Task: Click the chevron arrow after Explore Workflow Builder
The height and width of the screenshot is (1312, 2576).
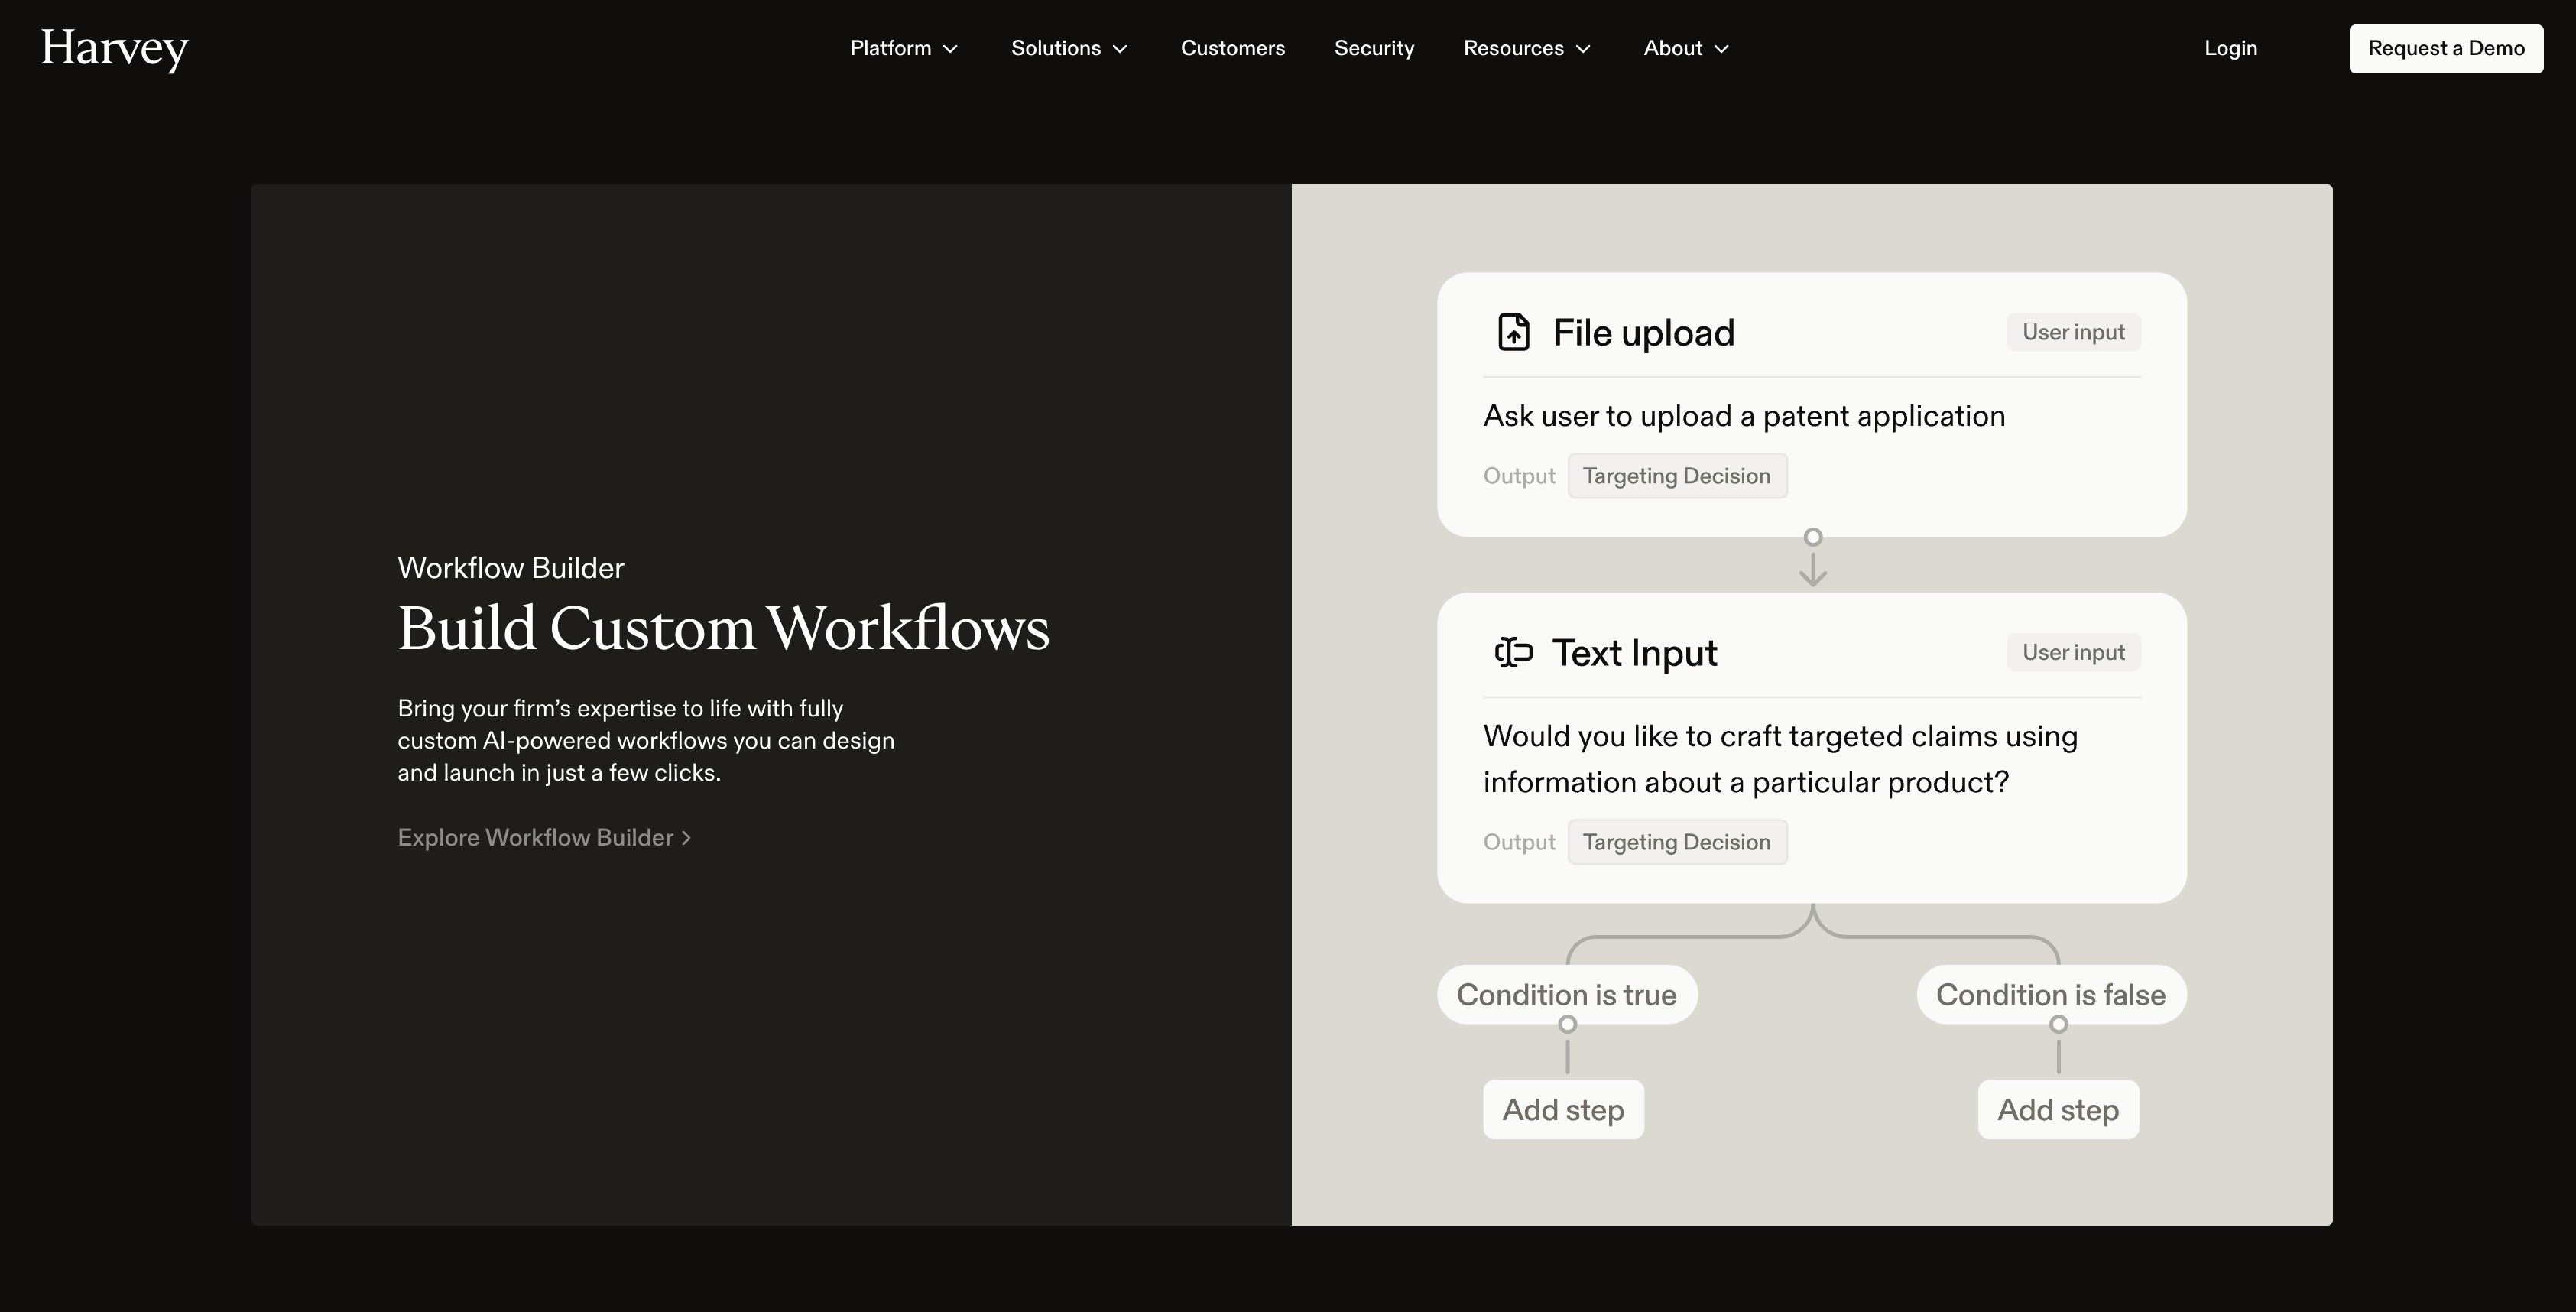Action: pyautogui.click(x=686, y=838)
